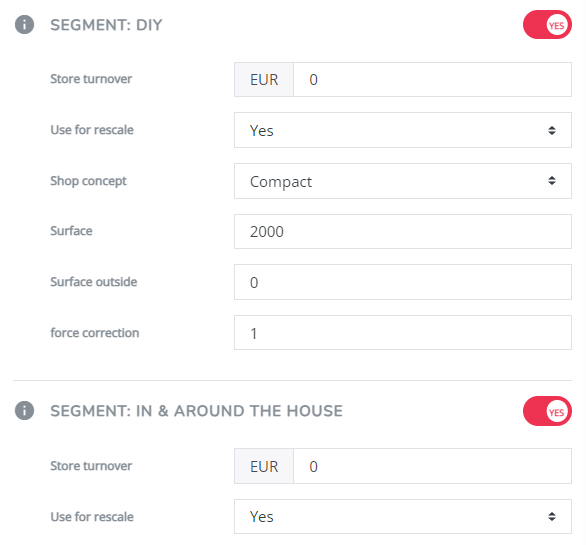
Task: Expand Use for rescale in House segment
Action: (x=403, y=517)
